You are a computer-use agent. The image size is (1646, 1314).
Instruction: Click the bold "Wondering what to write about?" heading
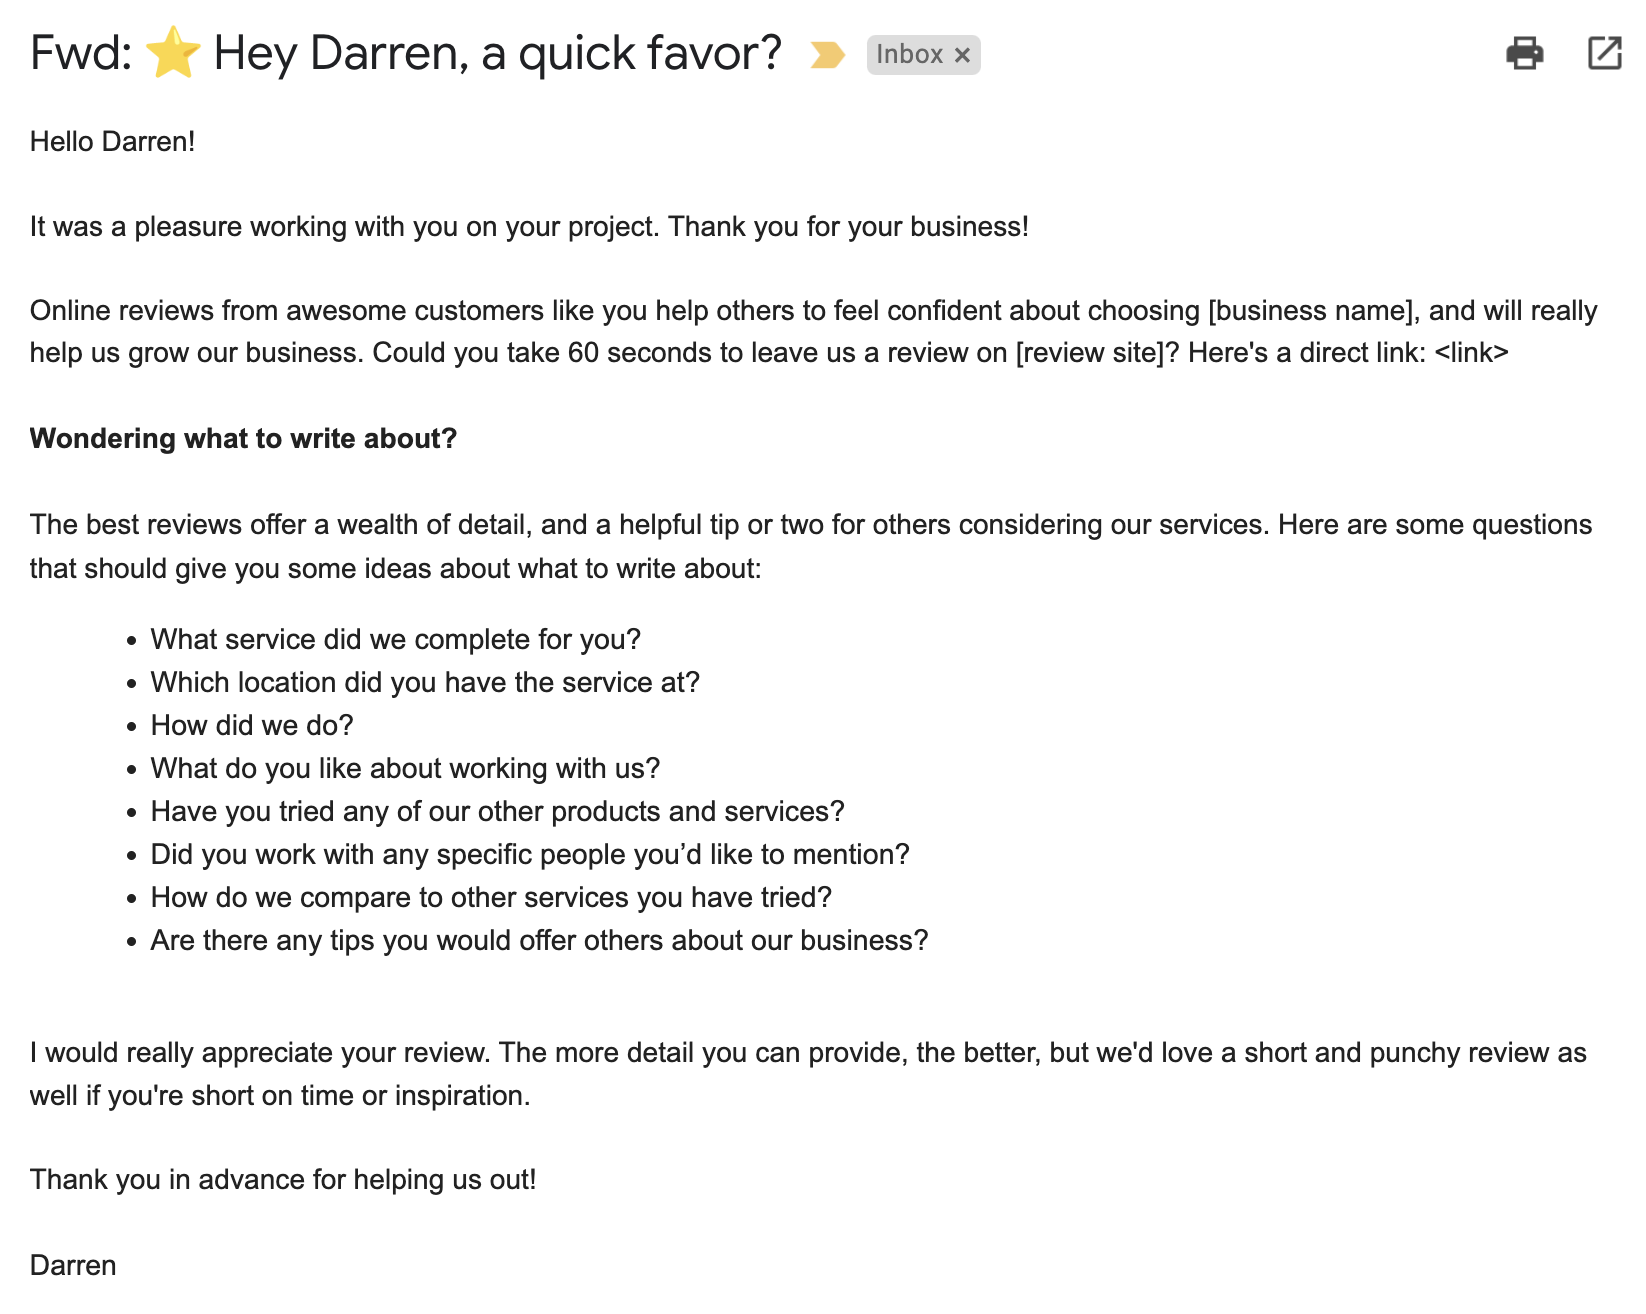click(x=243, y=439)
